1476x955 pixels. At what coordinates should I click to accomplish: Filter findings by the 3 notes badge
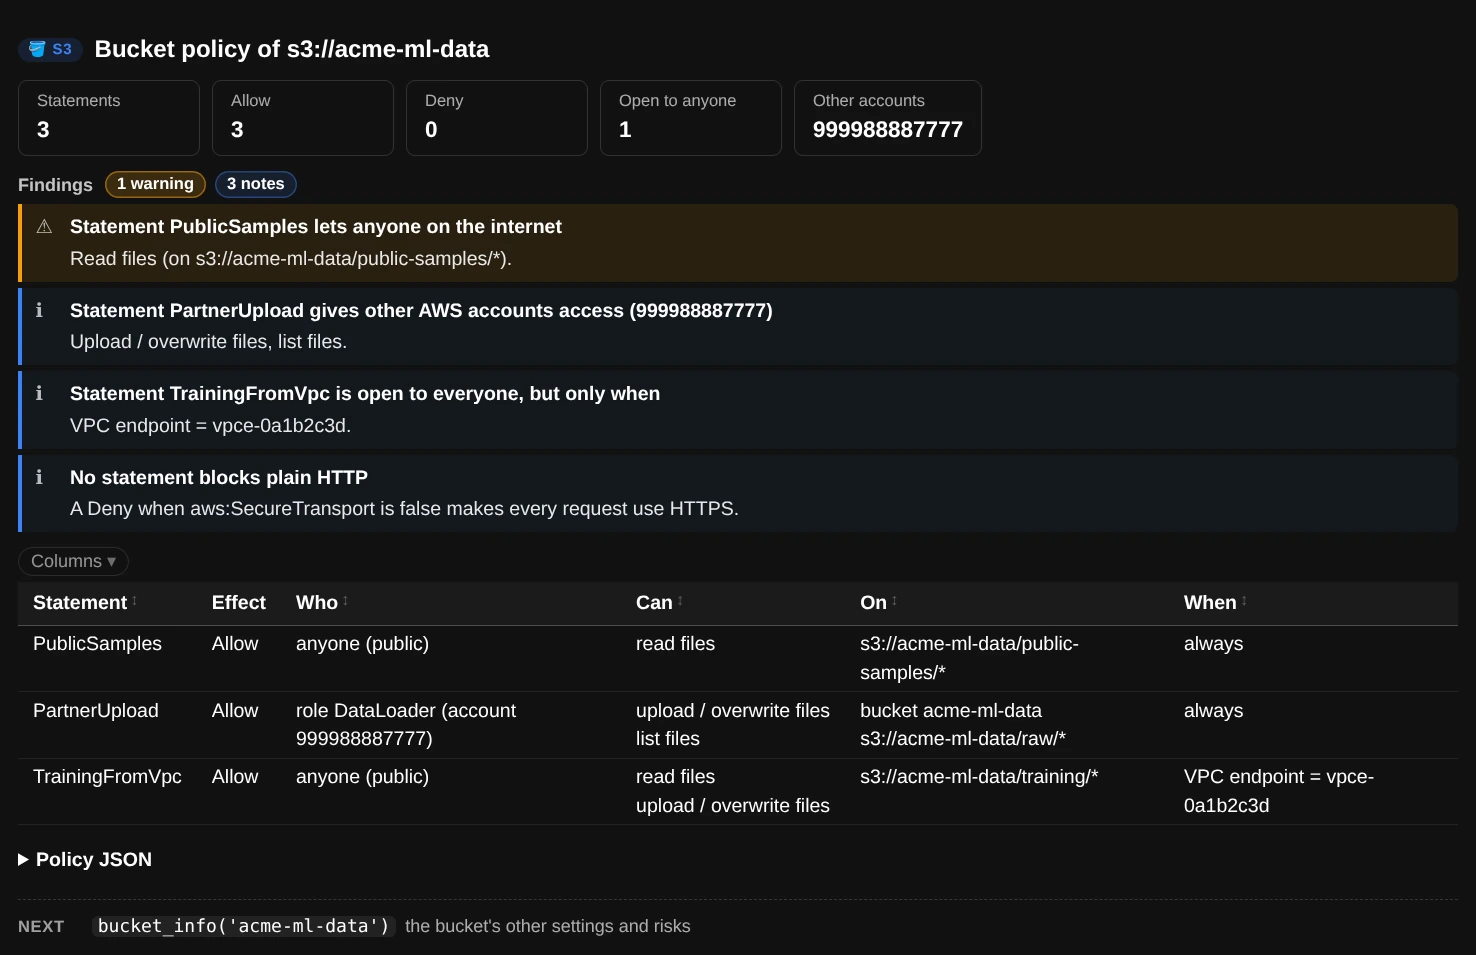pos(255,184)
